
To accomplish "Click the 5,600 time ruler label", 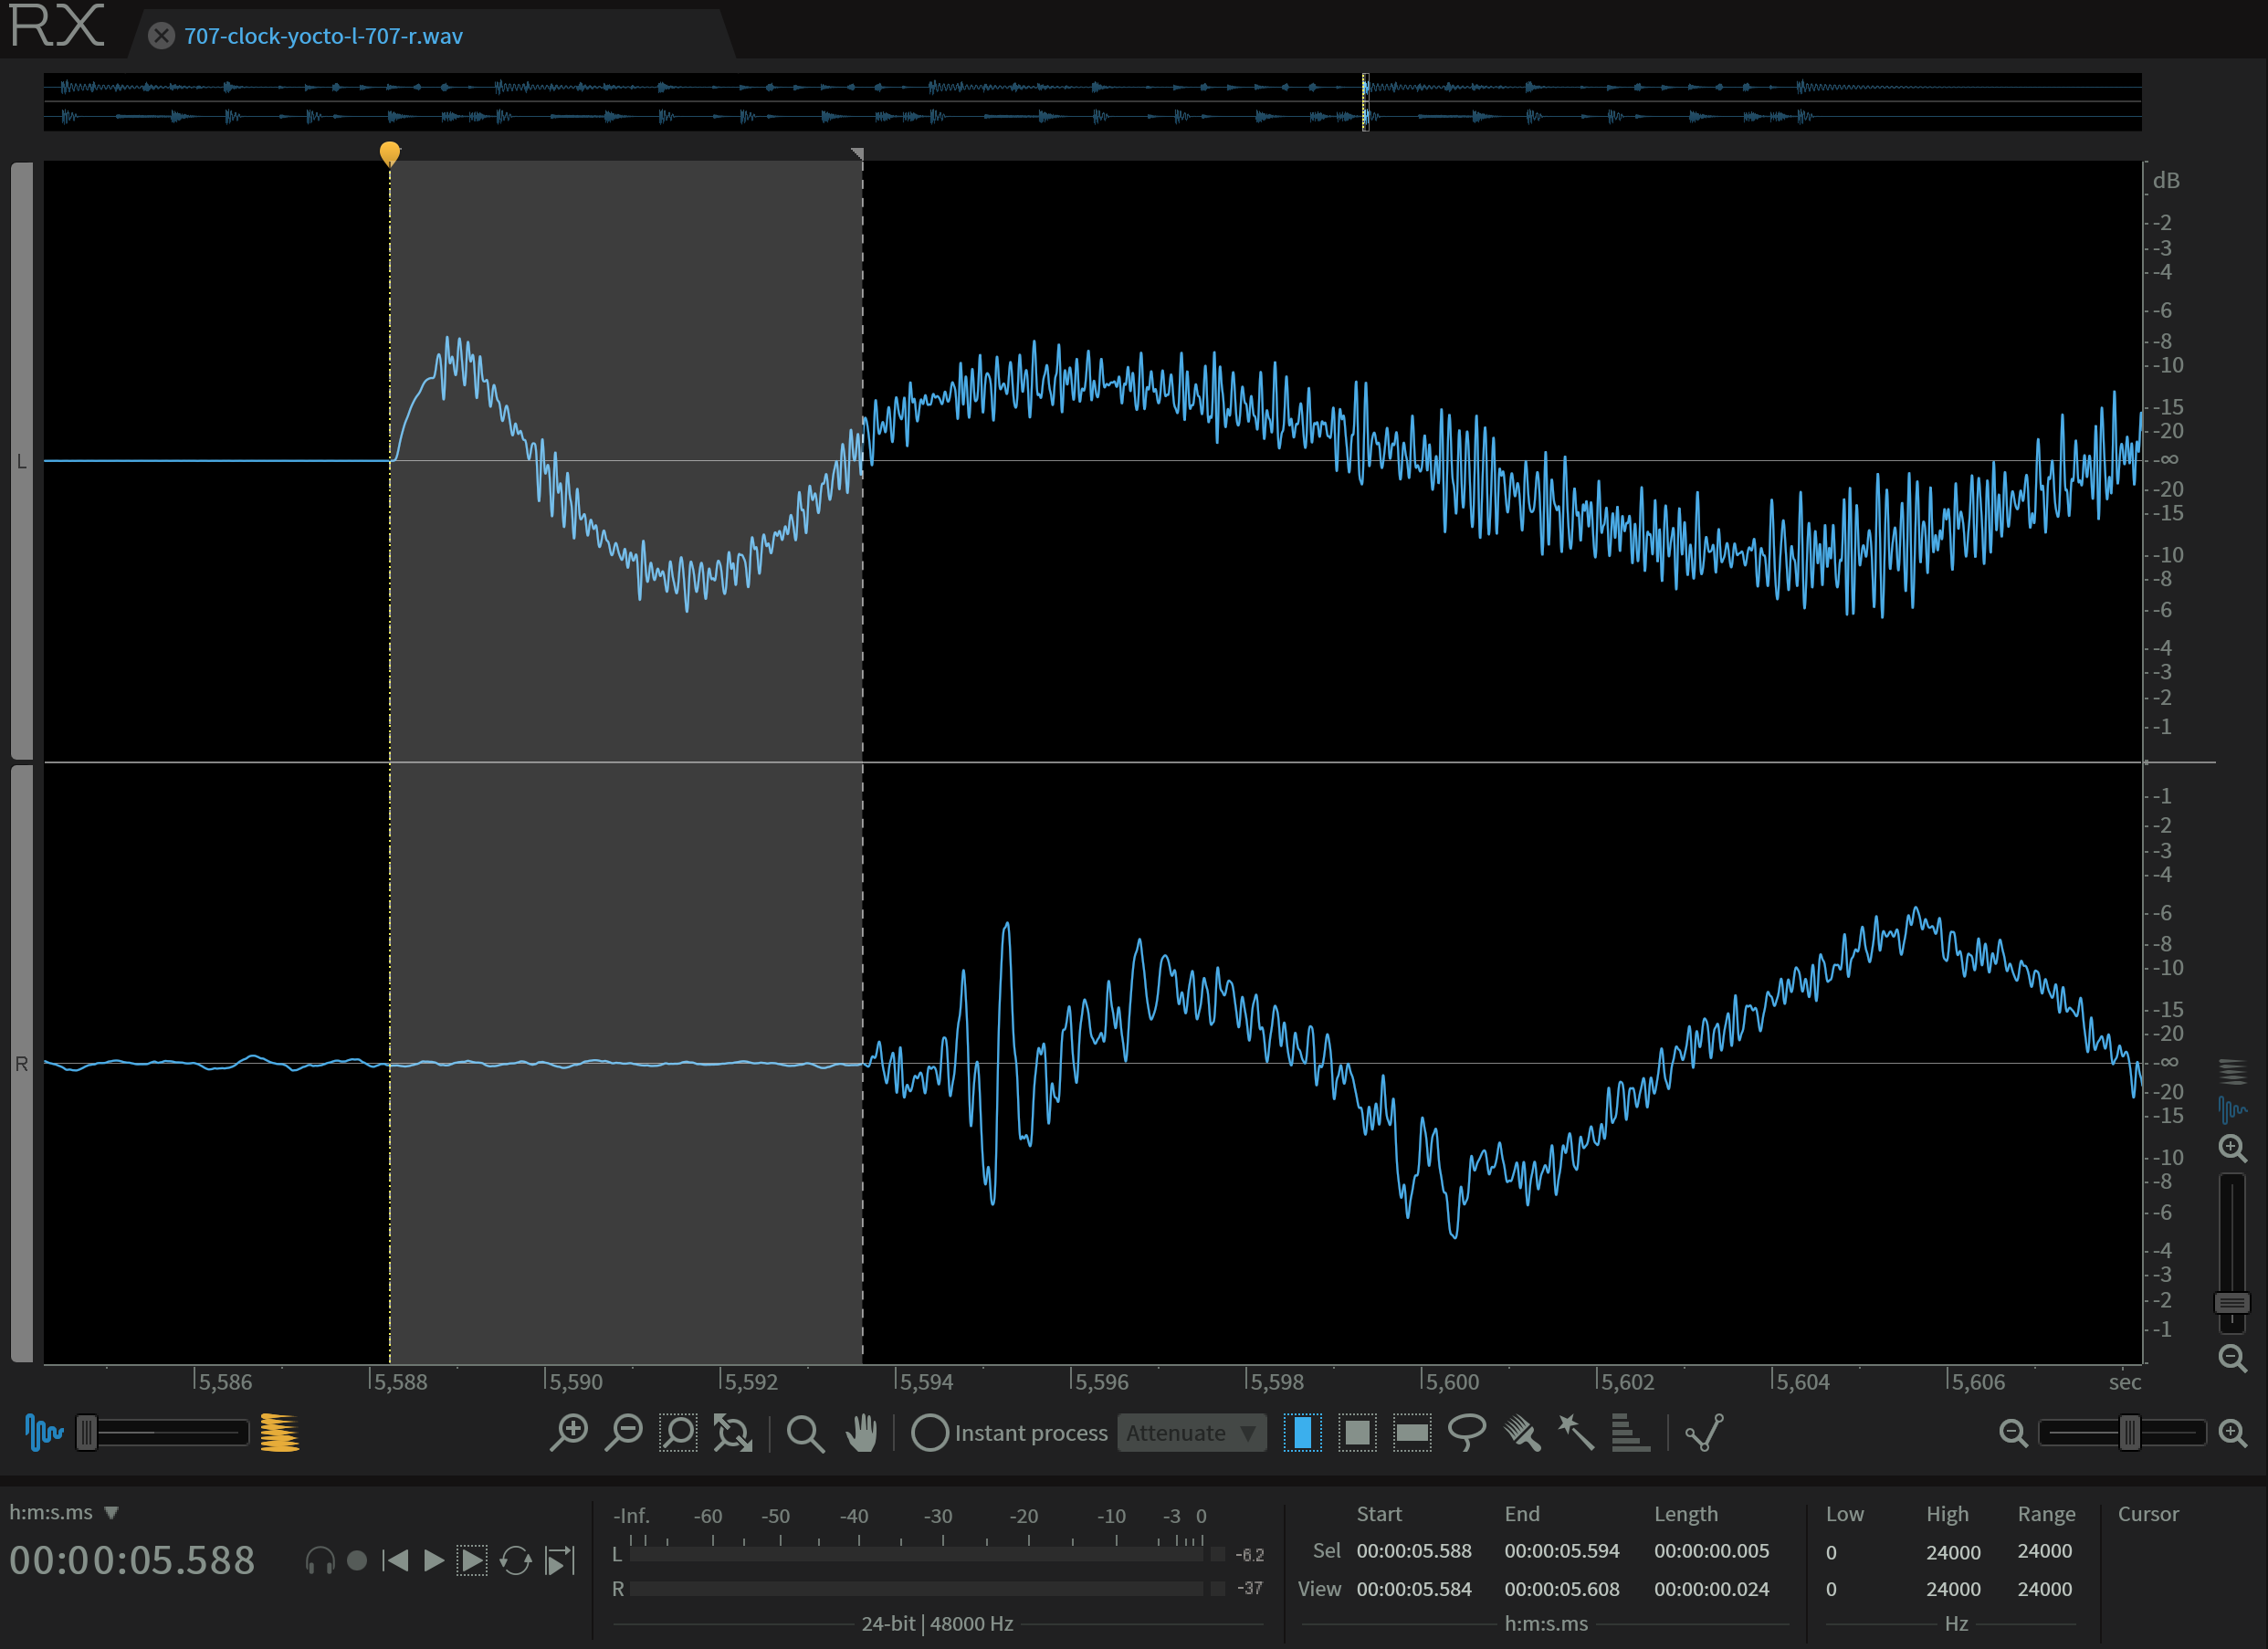I will pyautogui.click(x=1451, y=1382).
